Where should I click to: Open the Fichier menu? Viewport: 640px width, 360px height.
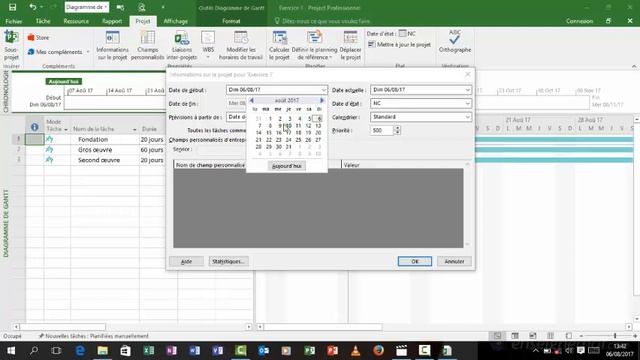point(13,21)
